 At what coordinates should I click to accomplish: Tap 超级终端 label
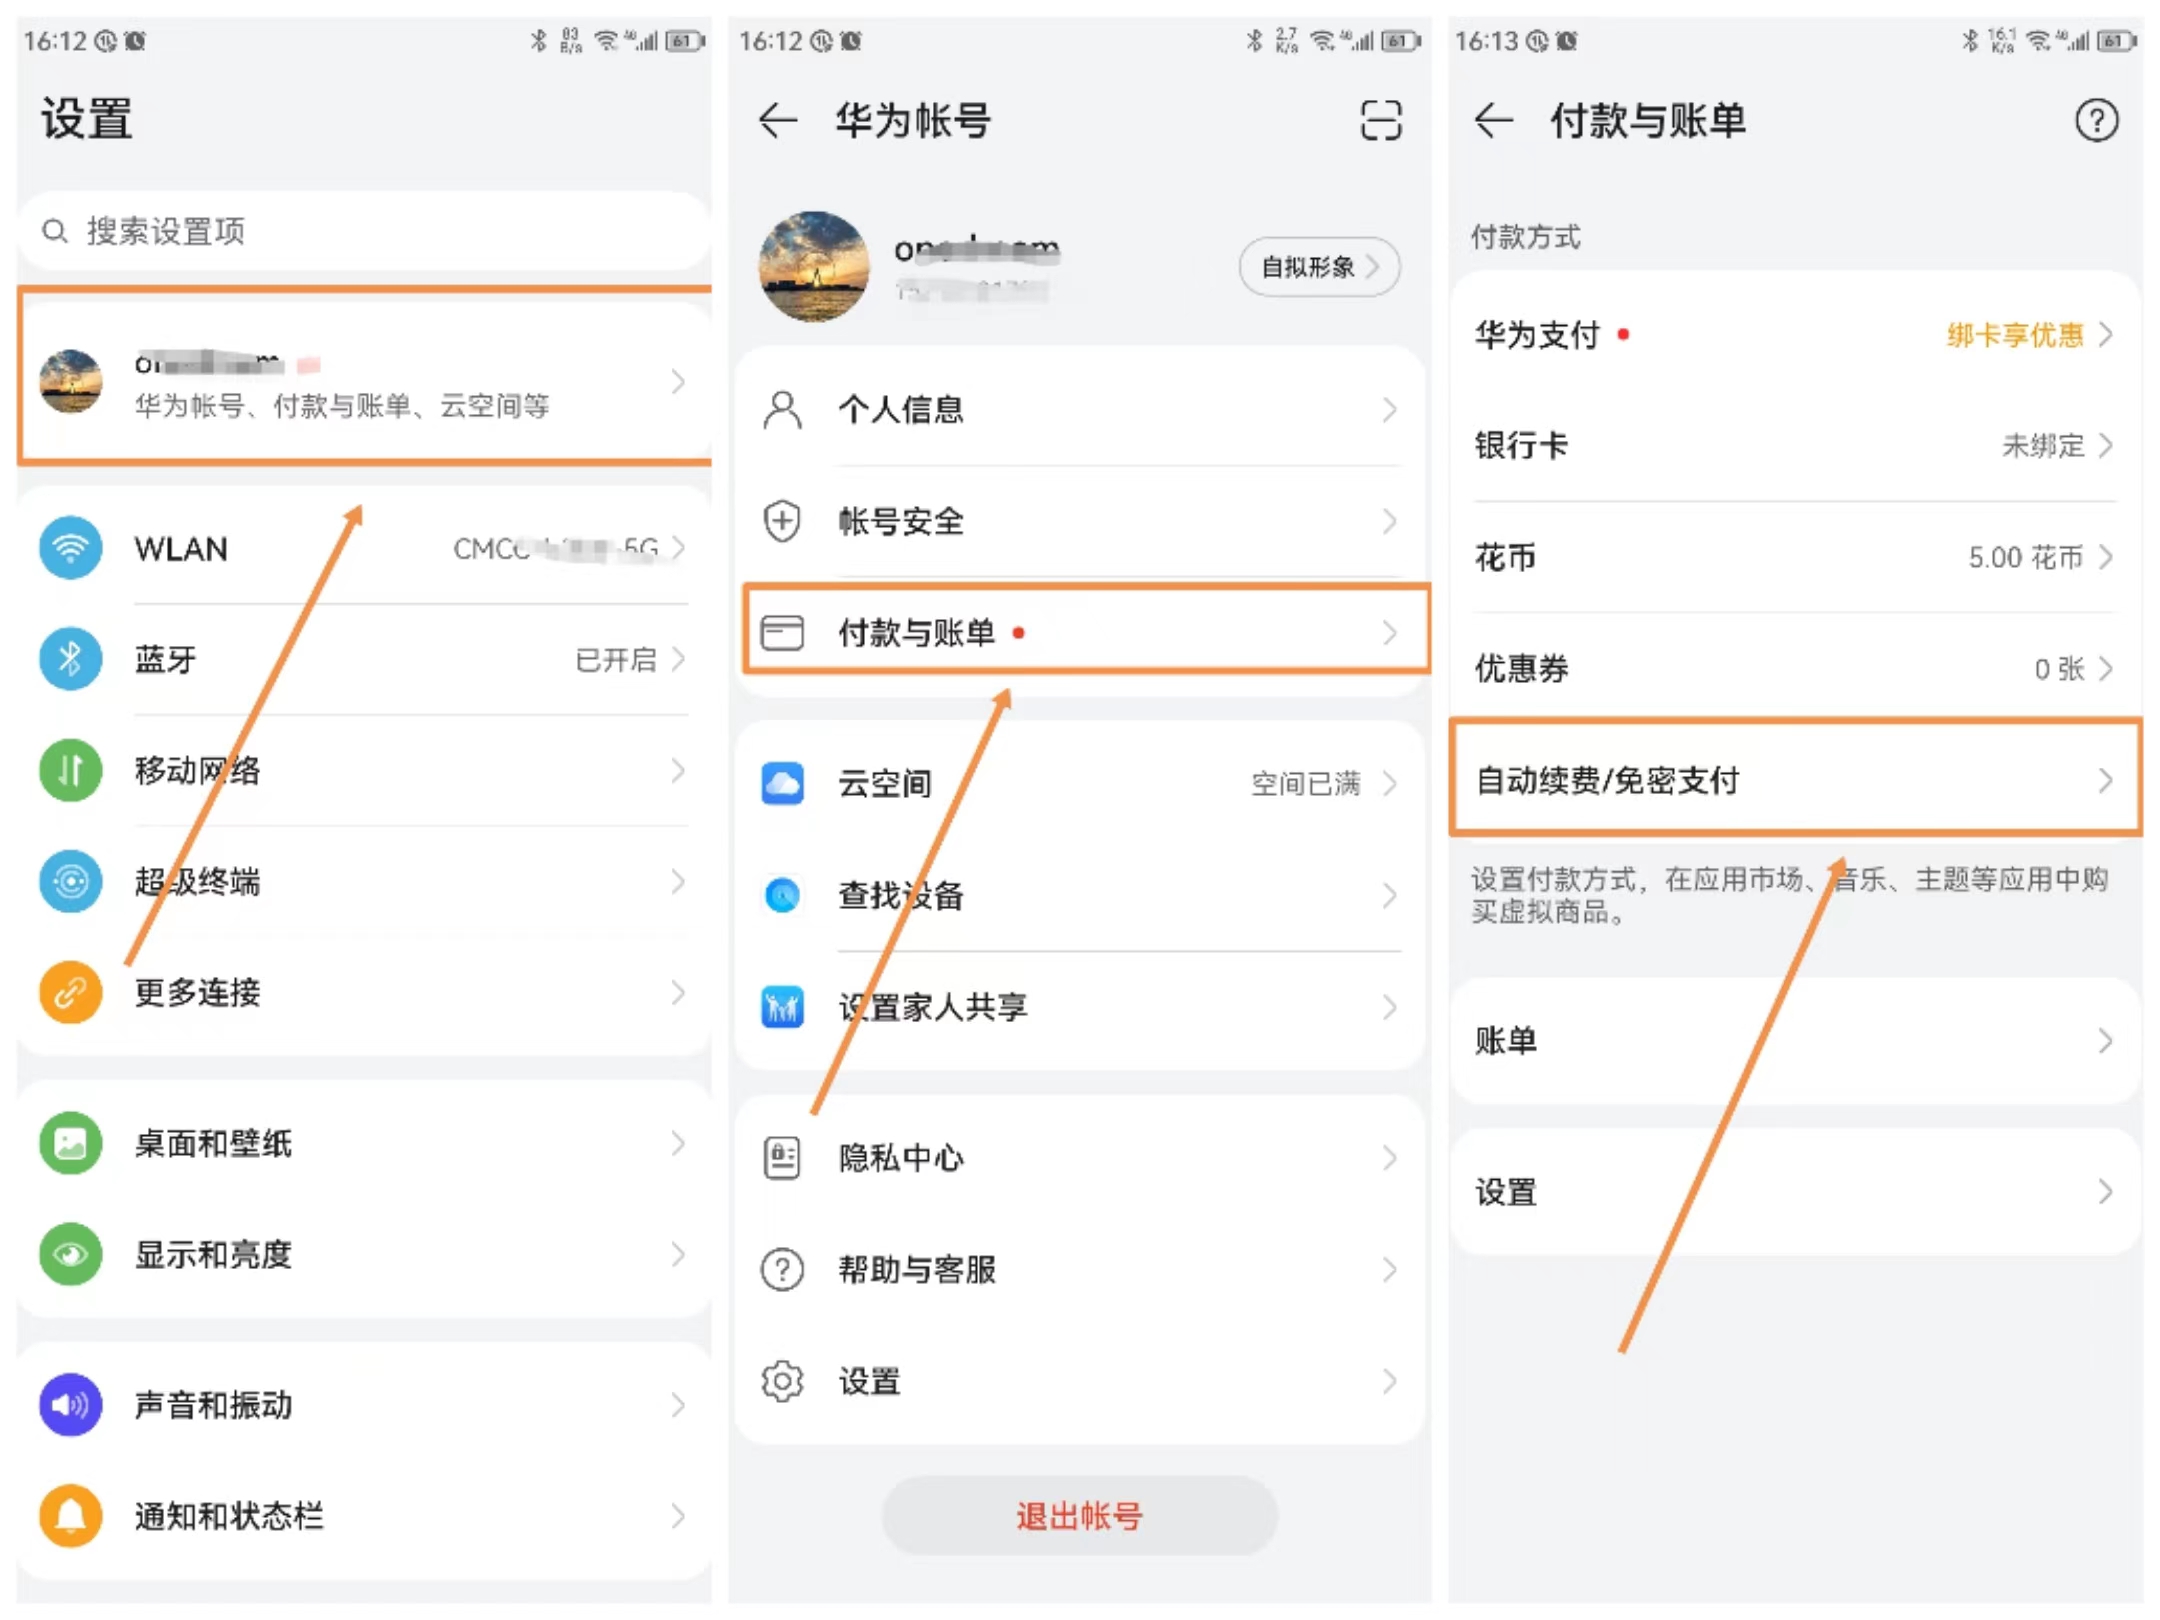pos(197,881)
